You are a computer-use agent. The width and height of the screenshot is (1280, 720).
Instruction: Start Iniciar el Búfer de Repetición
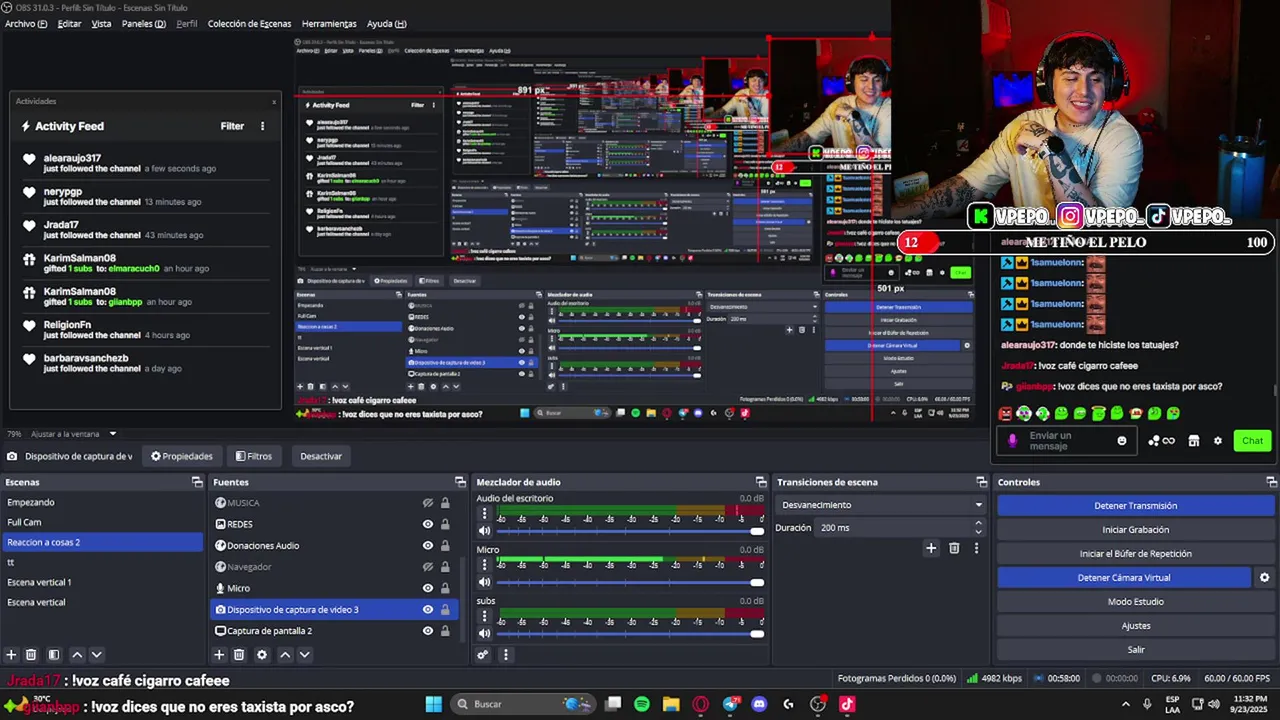pyautogui.click(x=1135, y=554)
